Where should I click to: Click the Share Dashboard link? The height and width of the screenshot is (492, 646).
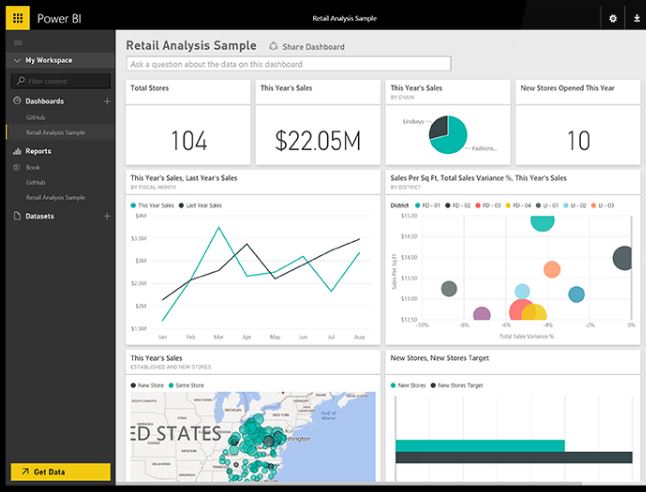point(313,47)
